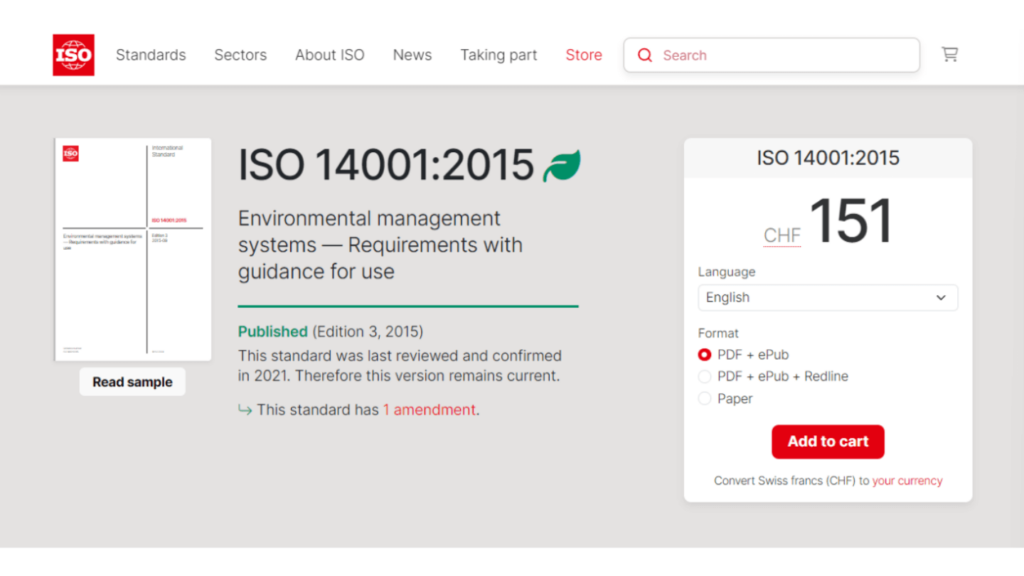Click the green leaf sustainability icon
This screenshot has height=576, width=1024.
[562, 165]
